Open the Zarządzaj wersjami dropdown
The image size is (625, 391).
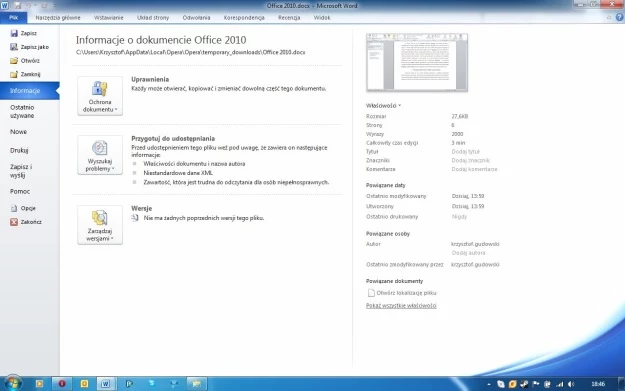(x=100, y=225)
